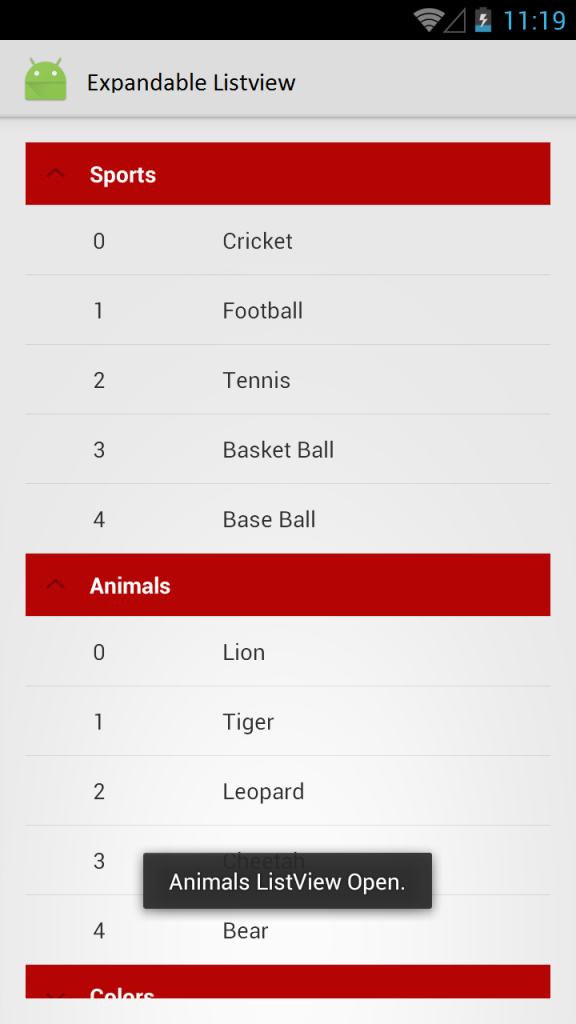Choose the Tiger item
The width and height of the screenshot is (576, 1024).
pos(288,721)
